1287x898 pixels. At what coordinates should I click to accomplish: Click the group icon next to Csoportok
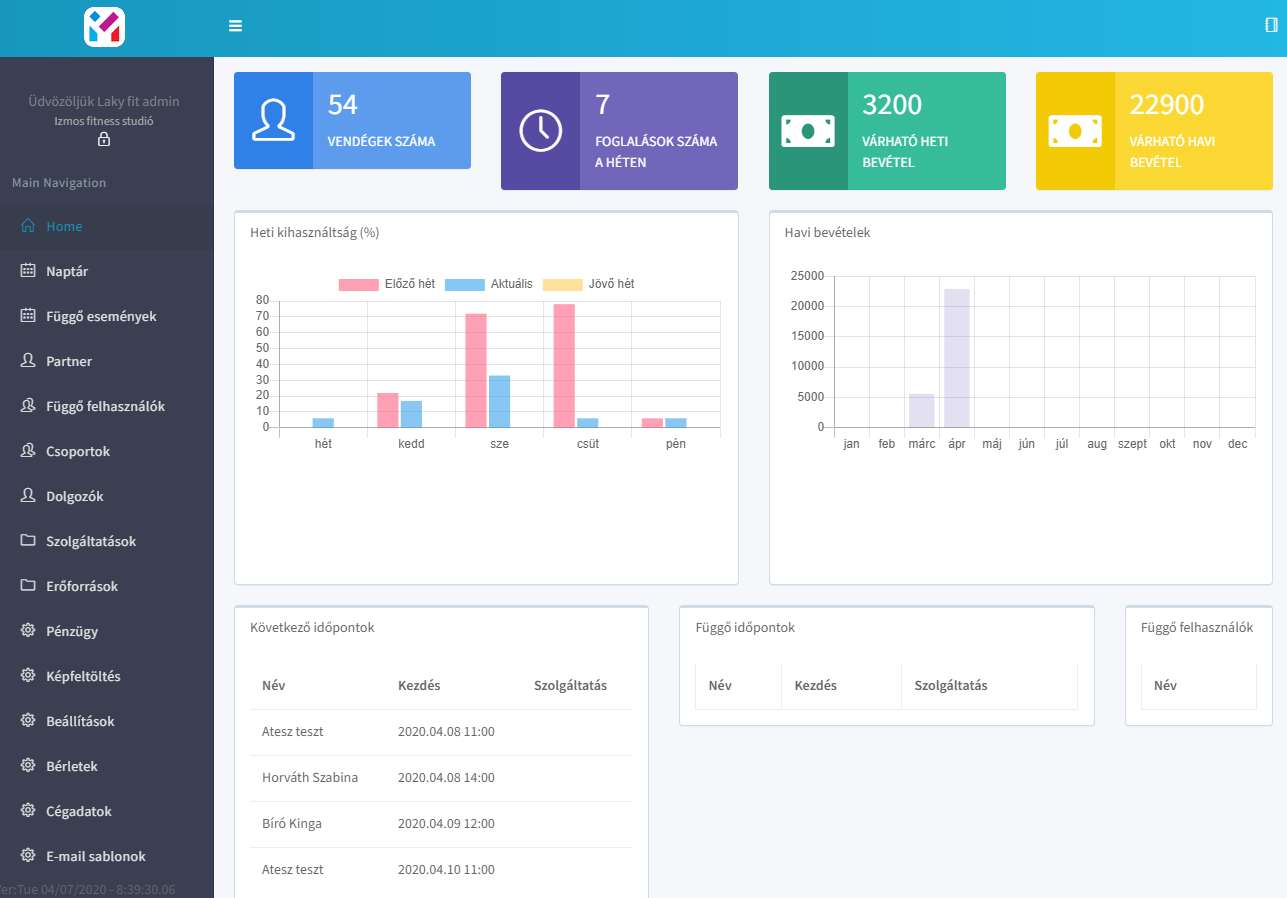[28, 451]
